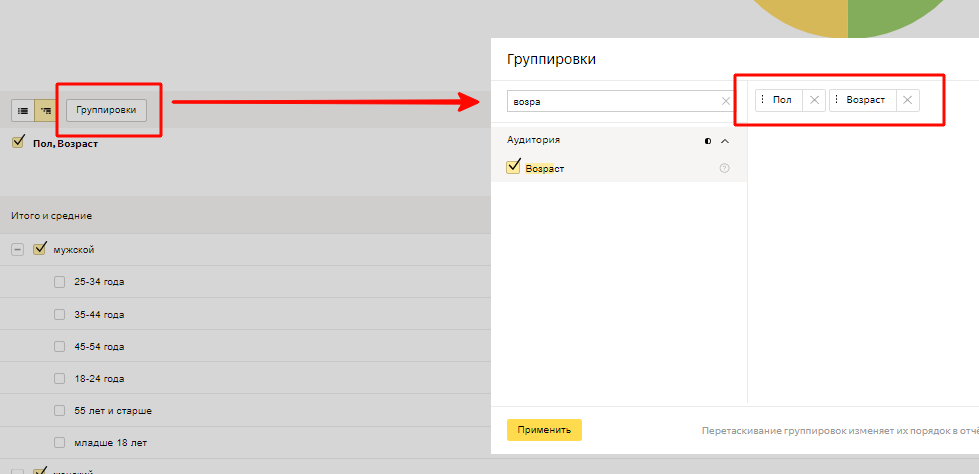Remove the Пол grouping chip
Image resolution: width=979 pixels, height=474 pixels.
click(814, 100)
